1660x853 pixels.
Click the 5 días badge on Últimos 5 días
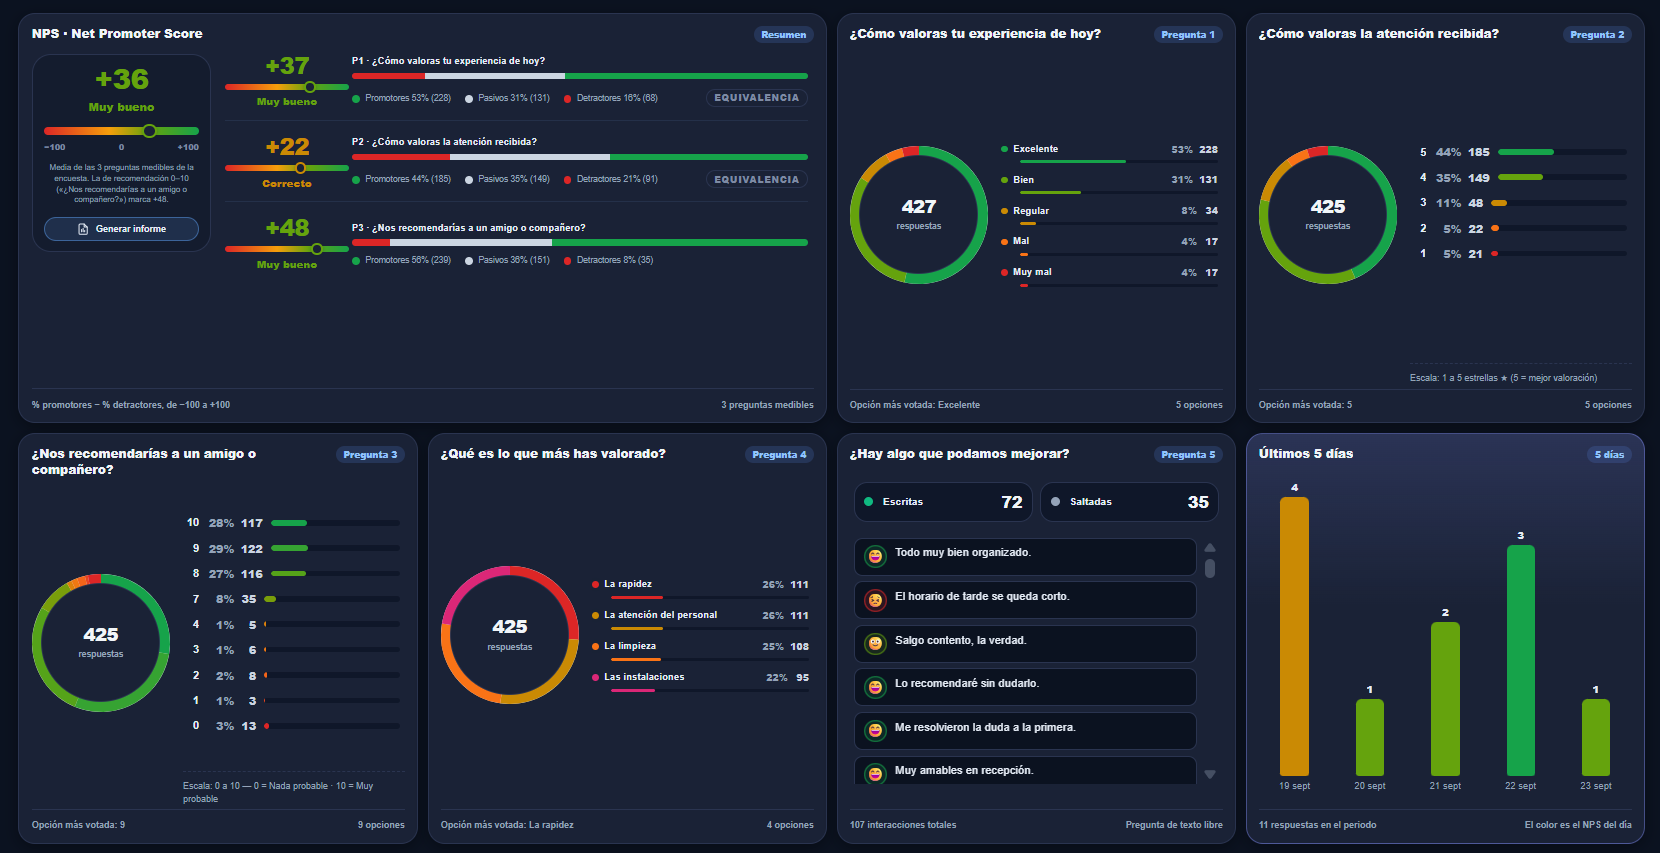(1610, 455)
